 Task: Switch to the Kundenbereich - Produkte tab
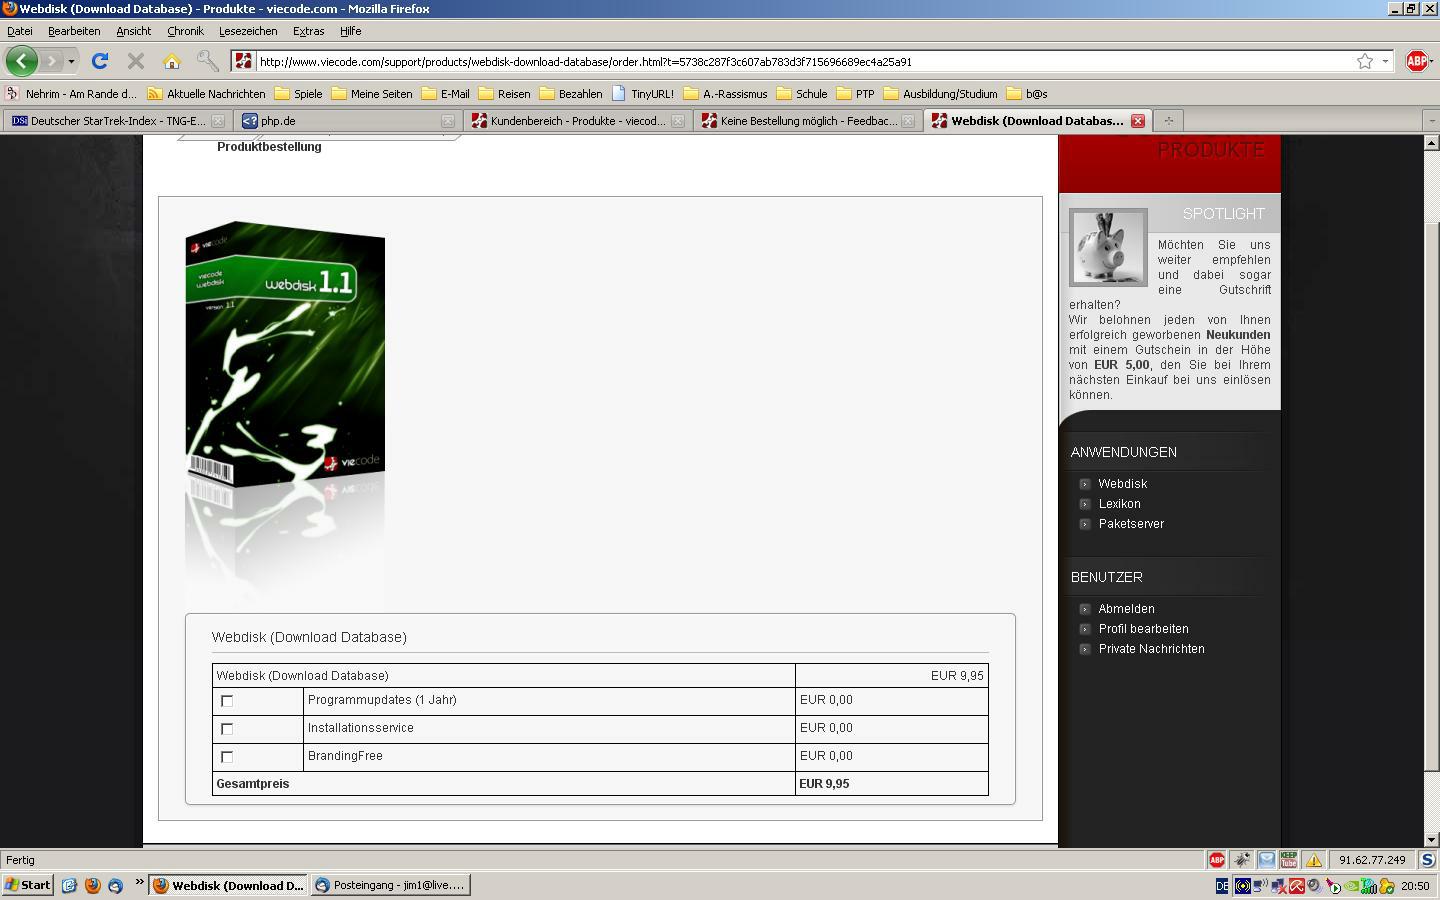[x=576, y=121]
